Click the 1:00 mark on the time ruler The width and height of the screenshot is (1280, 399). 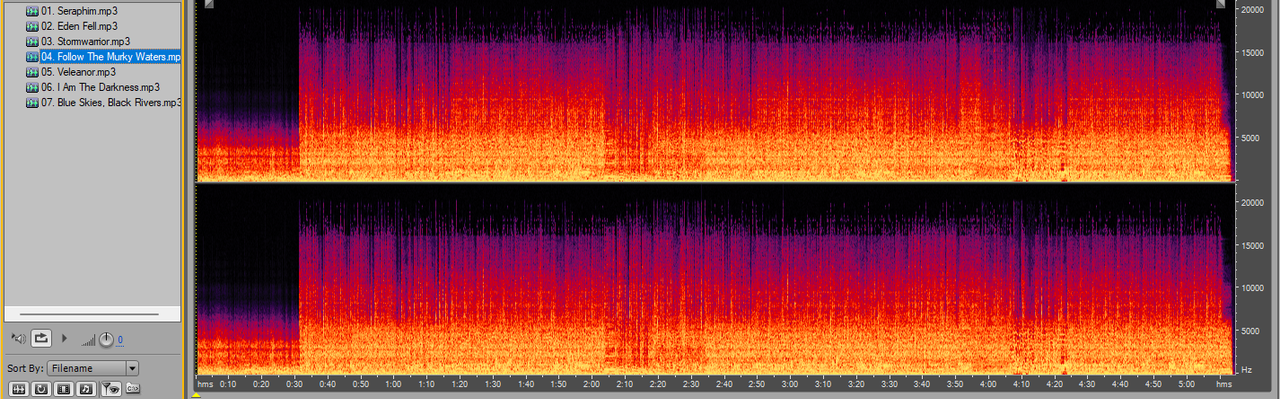tap(394, 384)
